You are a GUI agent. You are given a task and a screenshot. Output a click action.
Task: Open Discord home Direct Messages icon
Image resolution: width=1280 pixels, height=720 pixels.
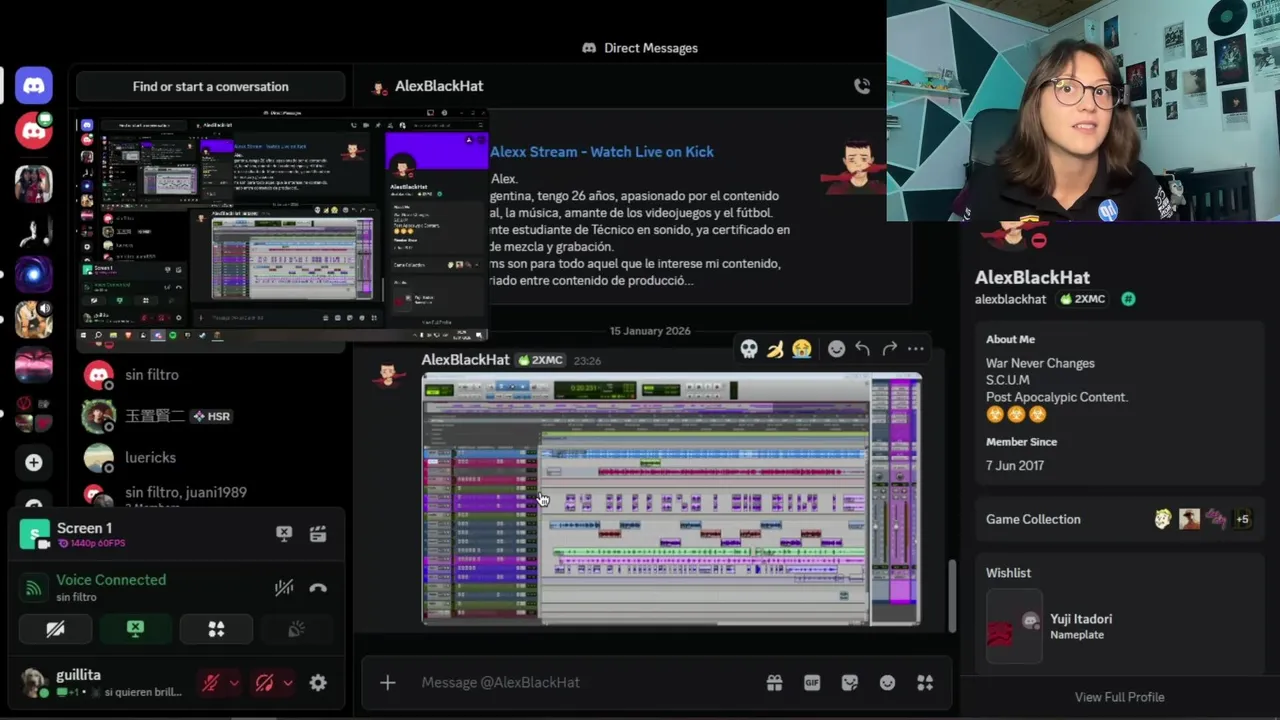34,86
